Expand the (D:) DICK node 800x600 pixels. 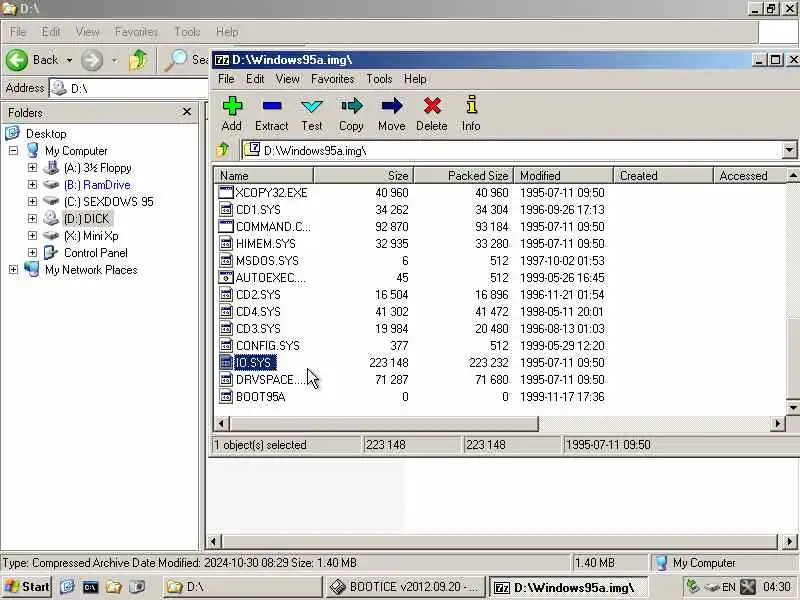pos(32,218)
